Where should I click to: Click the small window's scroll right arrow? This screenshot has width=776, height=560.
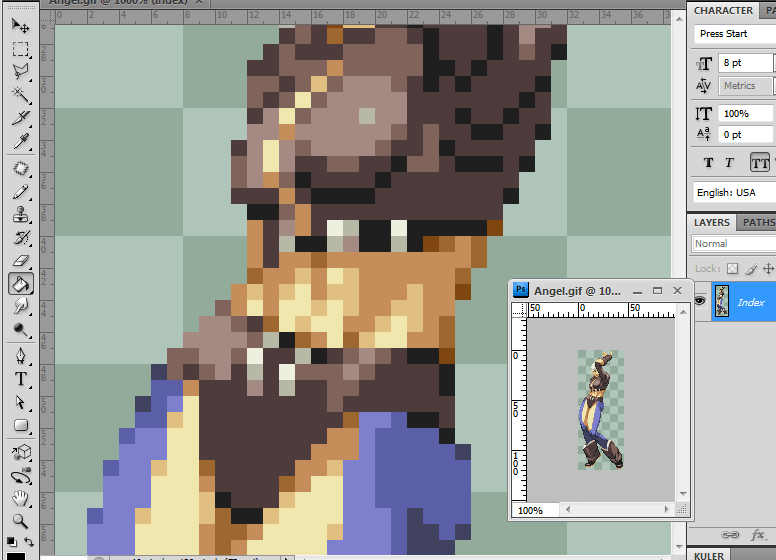tap(667, 509)
